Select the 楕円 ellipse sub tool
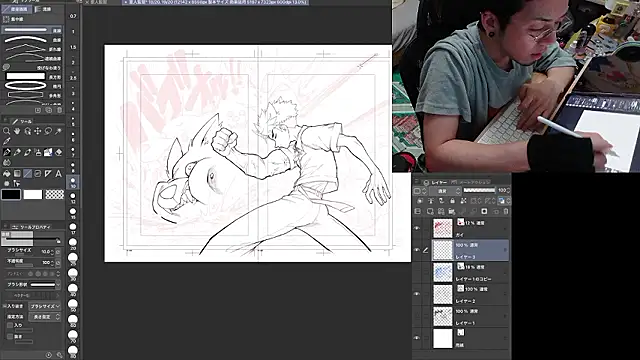The image size is (640, 360). pos(33,86)
